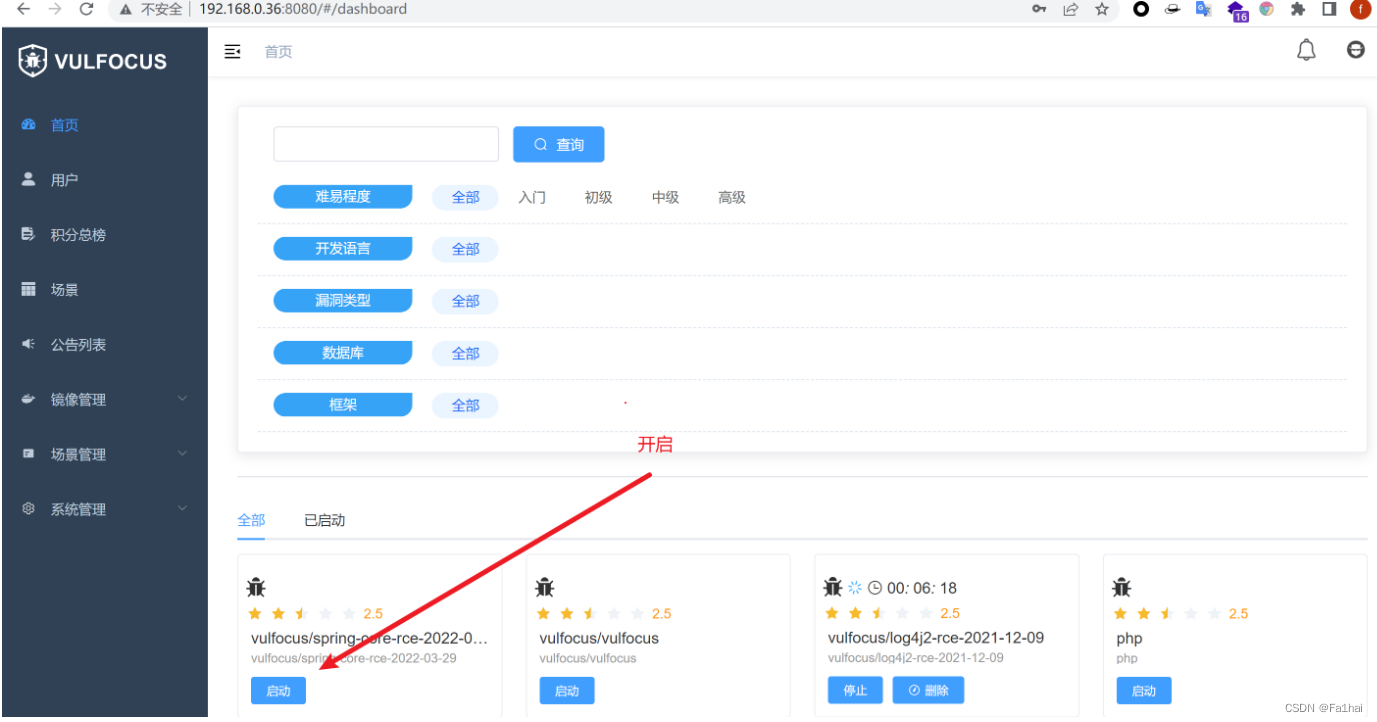Open 首页 in the sidebar

tap(104, 125)
